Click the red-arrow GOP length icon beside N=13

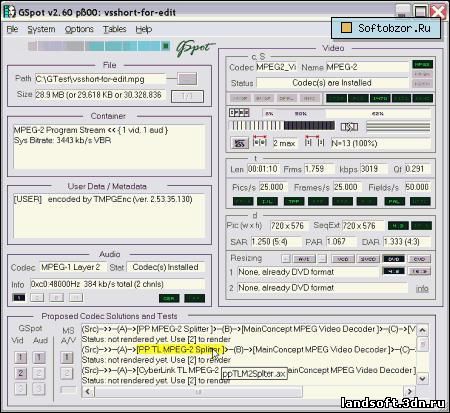(x=314, y=141)
